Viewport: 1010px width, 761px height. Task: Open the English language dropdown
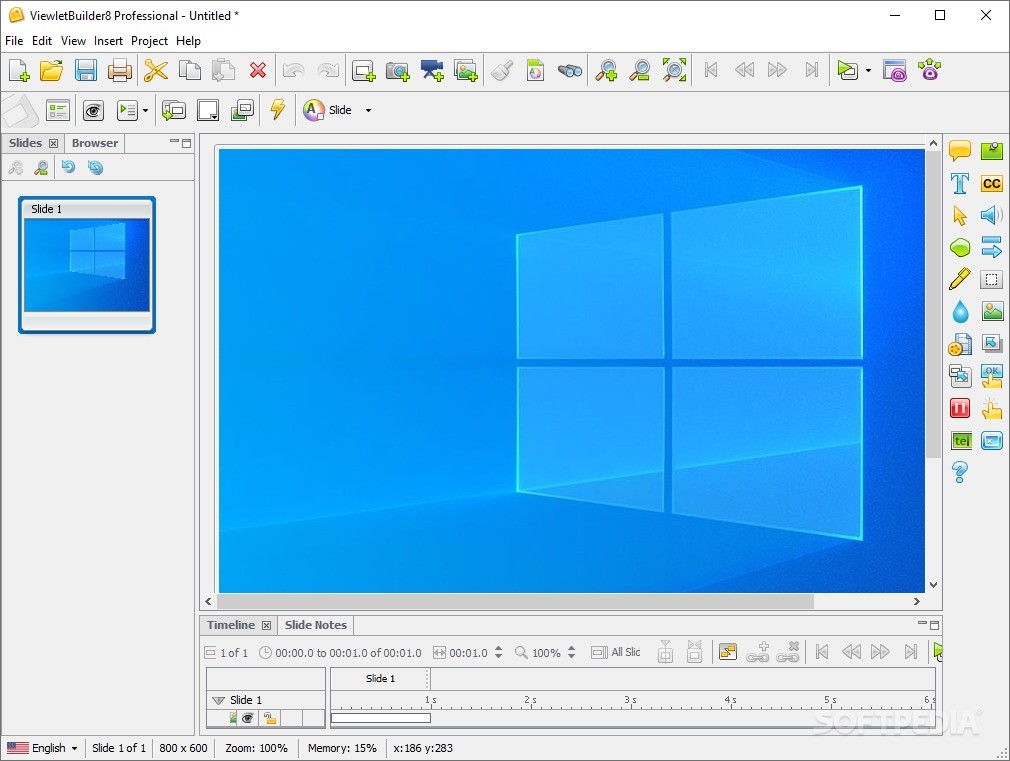click(43, 748)
